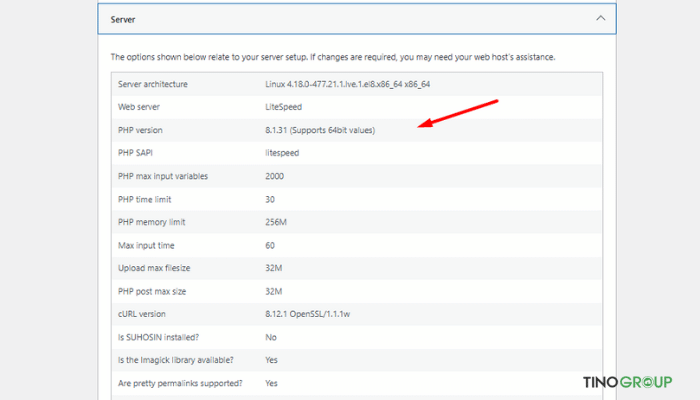Select the 2000 input variables value
The image size is (700, 400).
click(x=275, y=176)
